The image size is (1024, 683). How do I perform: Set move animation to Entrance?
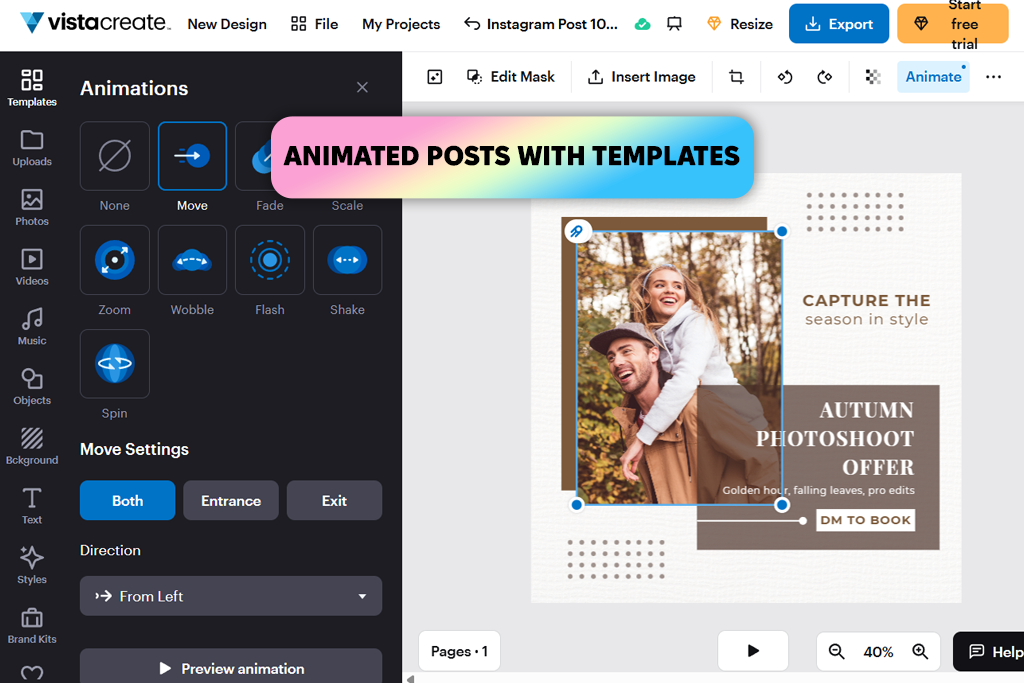[231, 501]
